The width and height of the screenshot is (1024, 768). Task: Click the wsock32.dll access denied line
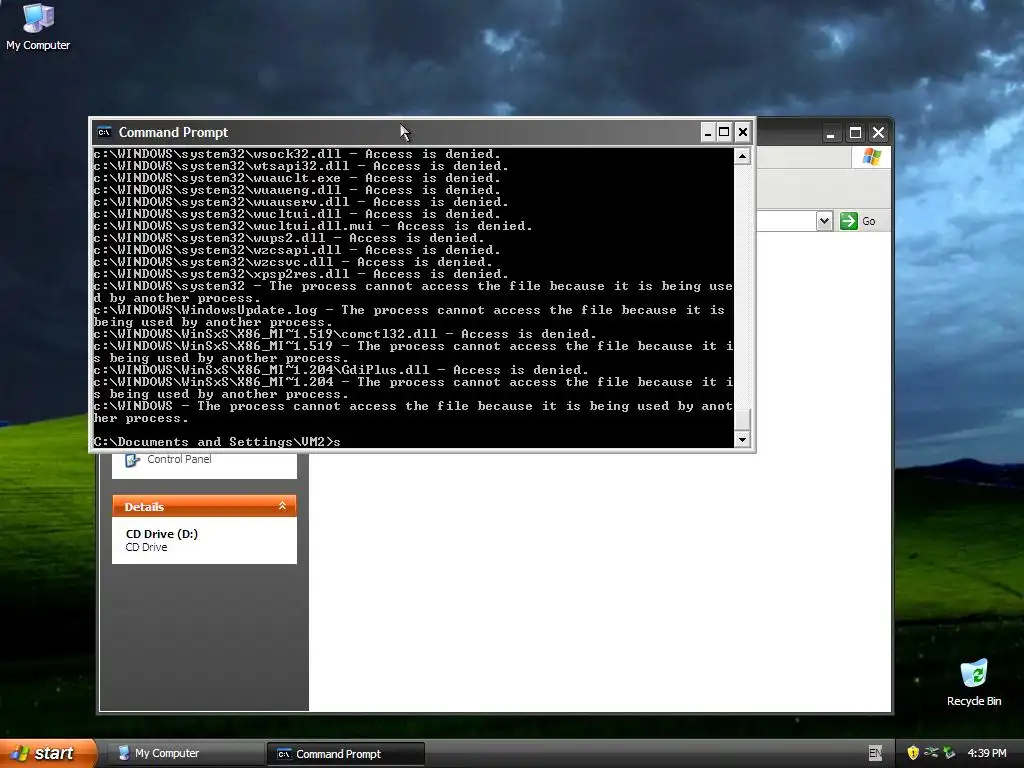click(x=297, y=154)
